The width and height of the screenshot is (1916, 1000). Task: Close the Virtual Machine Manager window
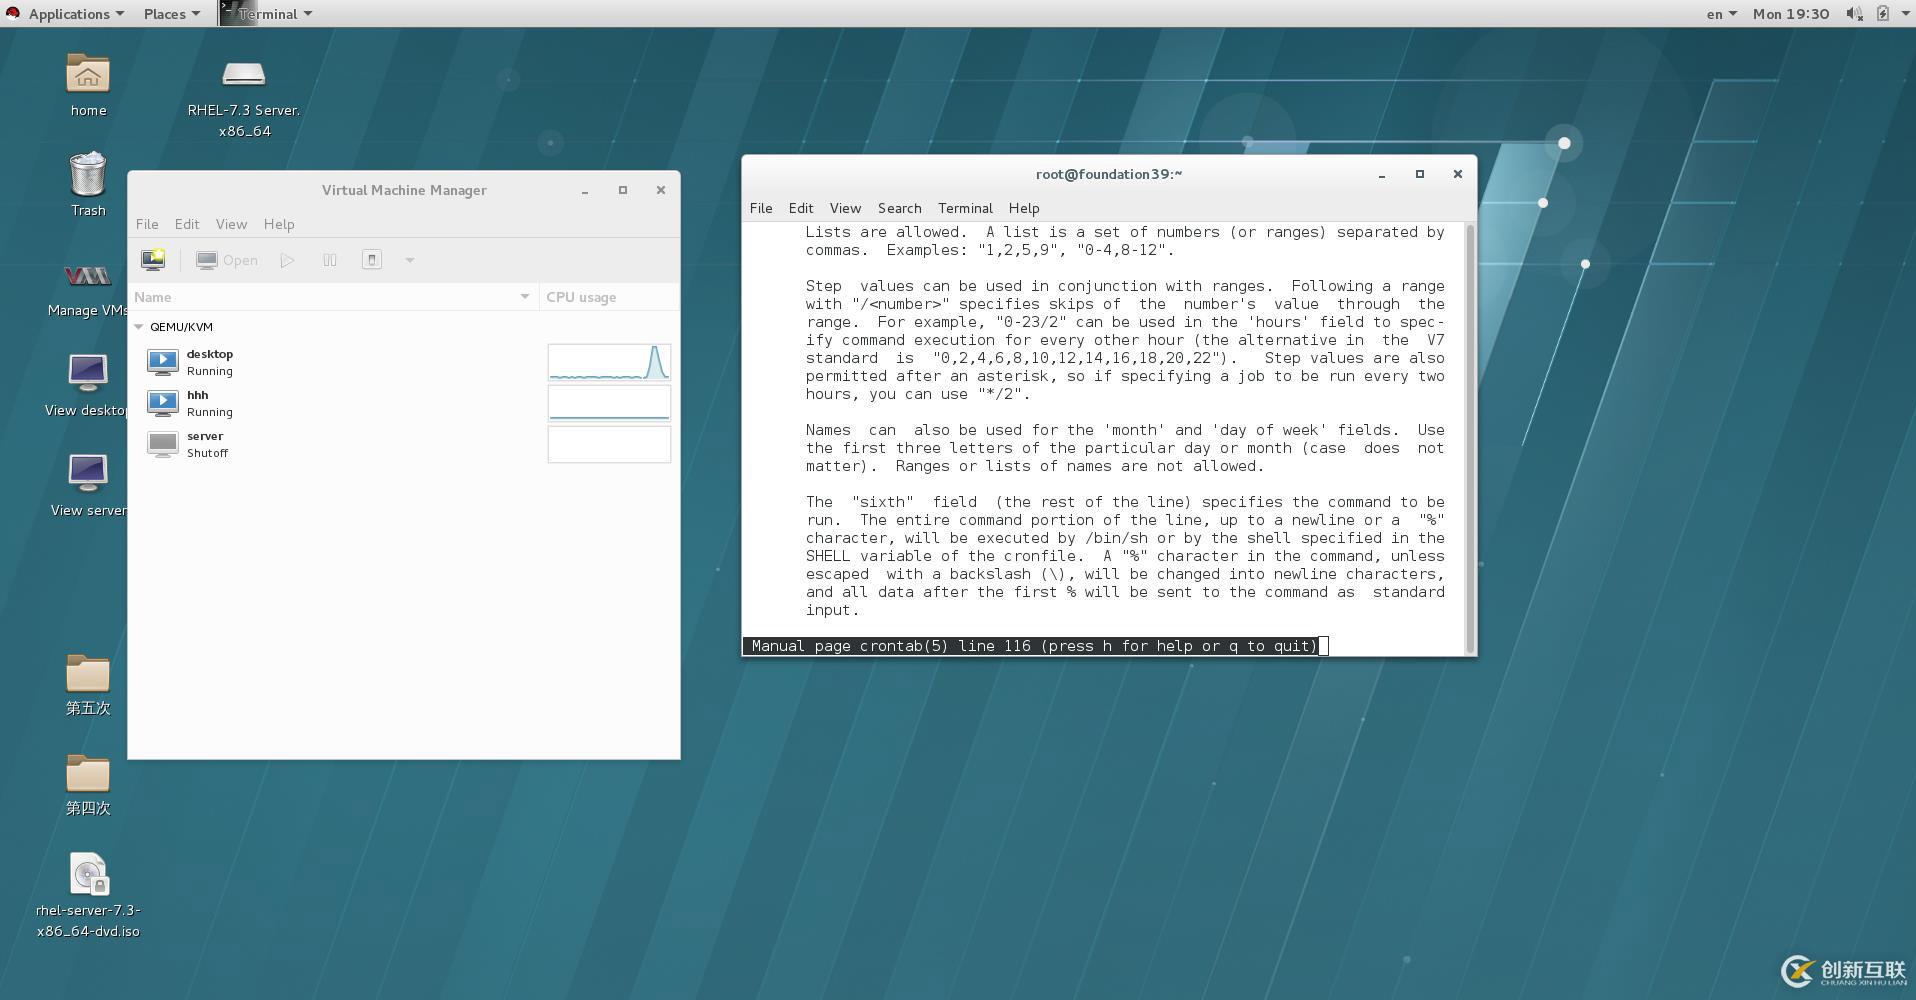(660, 190)
